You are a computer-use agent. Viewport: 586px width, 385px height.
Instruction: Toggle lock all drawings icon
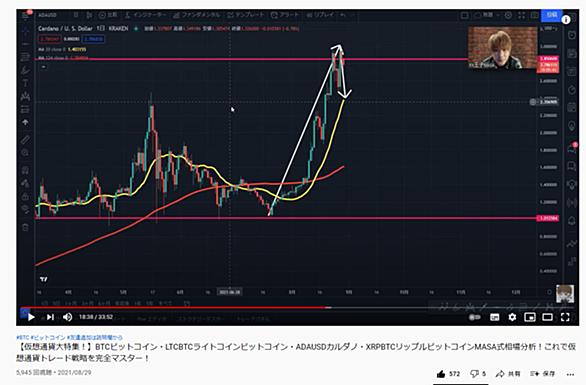[x=25, y=197]
